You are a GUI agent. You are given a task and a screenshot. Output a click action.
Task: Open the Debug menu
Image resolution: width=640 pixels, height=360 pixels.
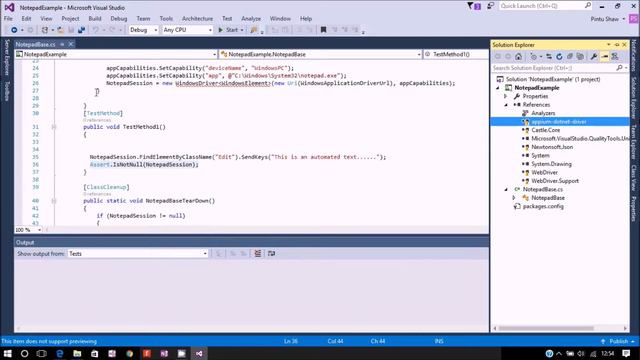tap(118, 18)
